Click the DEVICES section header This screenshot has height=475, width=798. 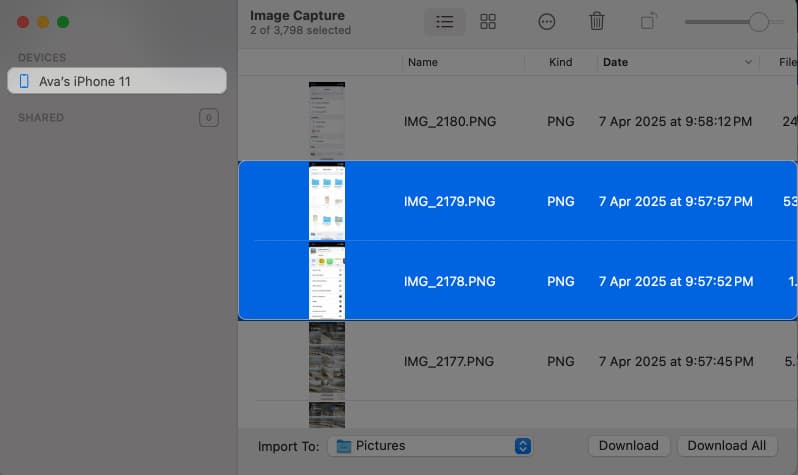coord(42,58)
